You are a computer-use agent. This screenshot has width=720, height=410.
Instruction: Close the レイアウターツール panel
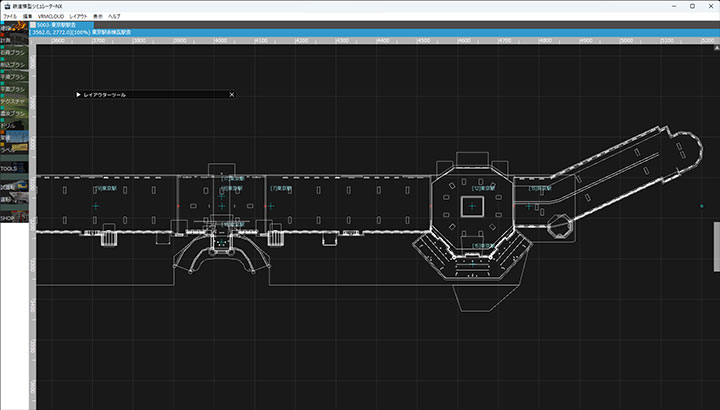click(232, 95)
